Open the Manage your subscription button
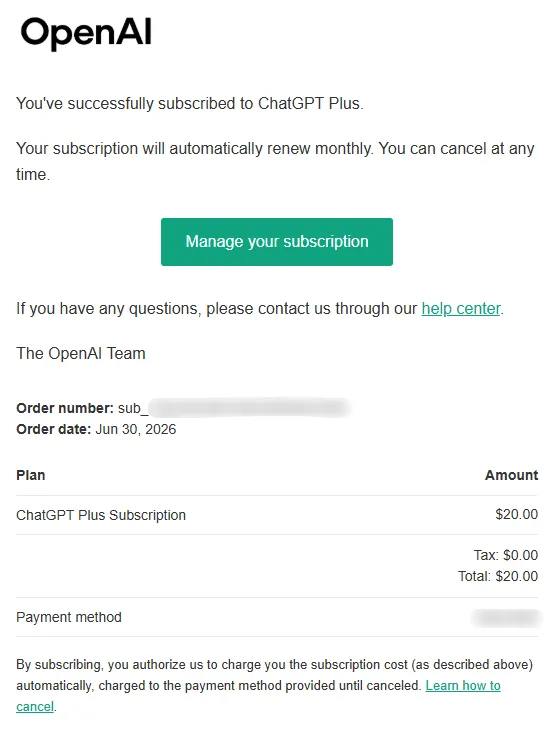This screenshot has height=729, width=554. pyautogui.click(x=277, y=242)
